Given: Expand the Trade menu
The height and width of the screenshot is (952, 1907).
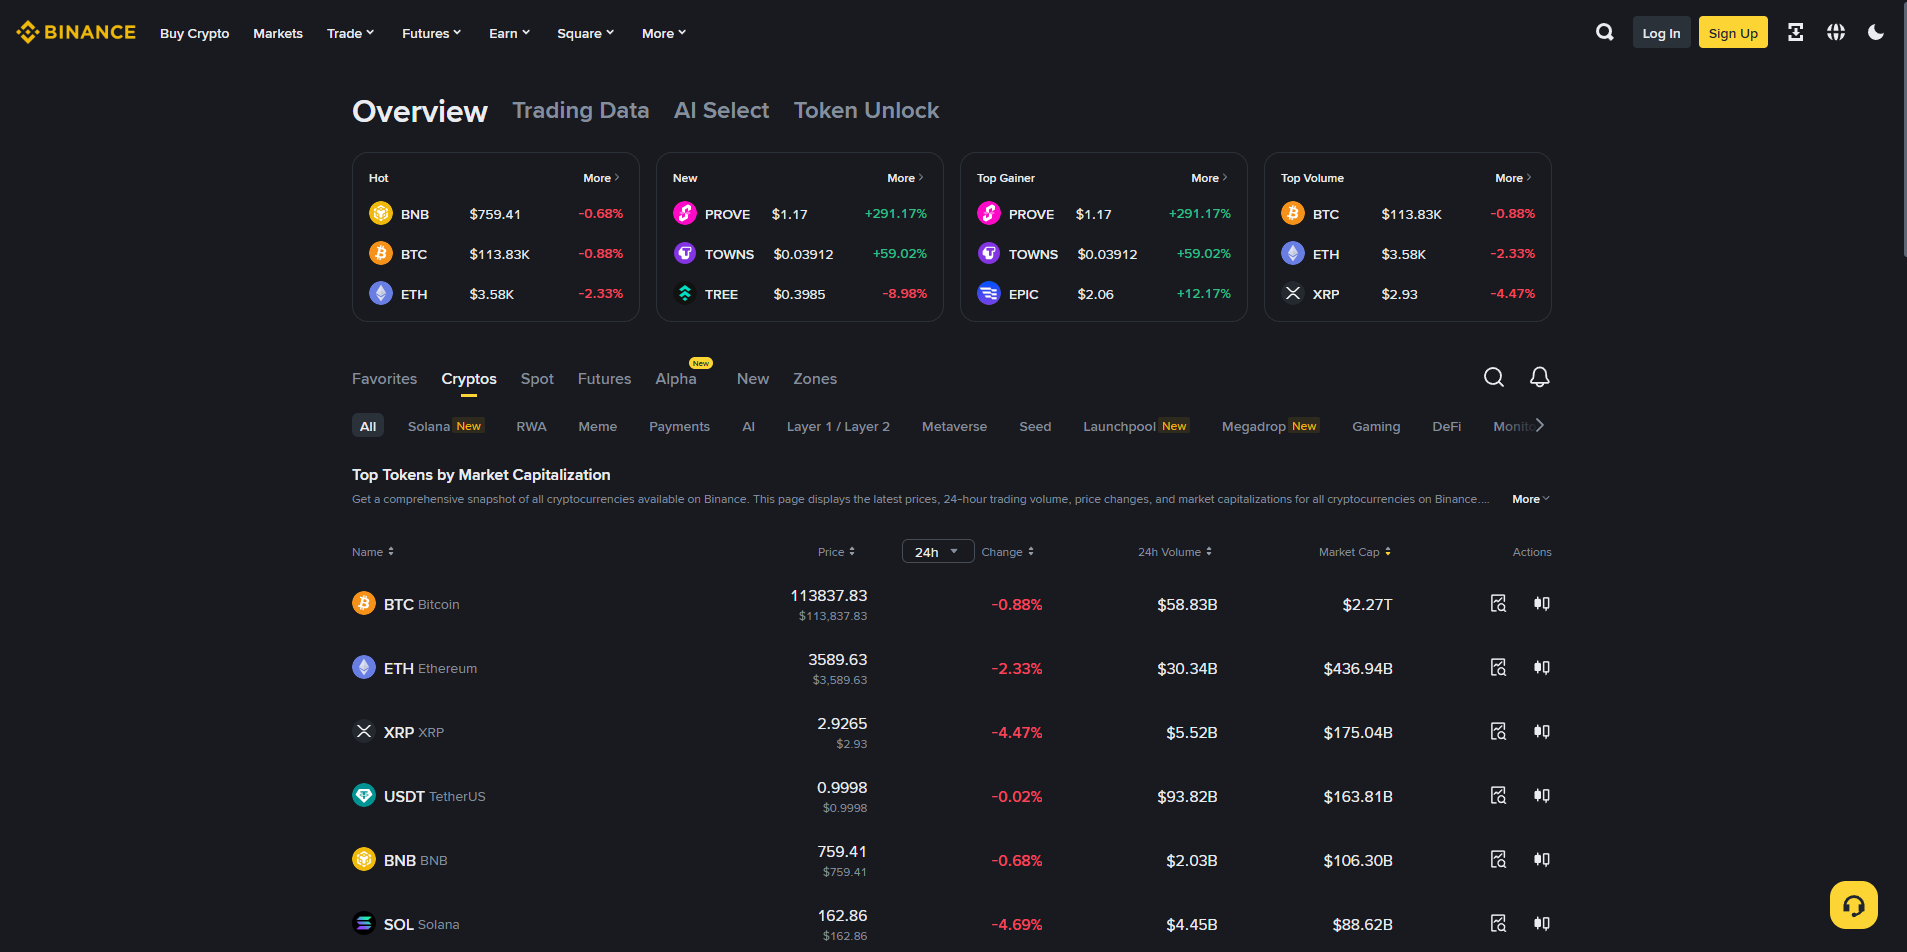Looking at the screenshot, I should pyautogui.click(x=350, y=33).
